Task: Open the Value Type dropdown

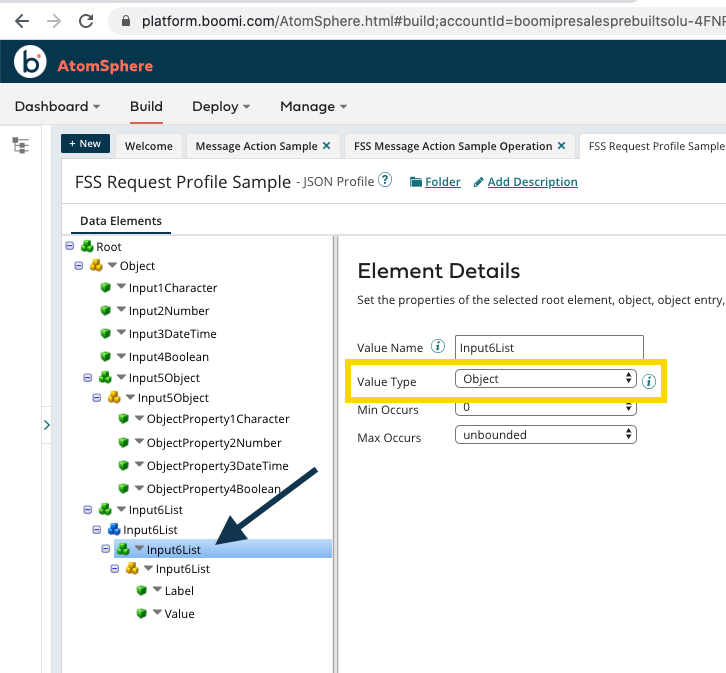Action: (544, 379)
